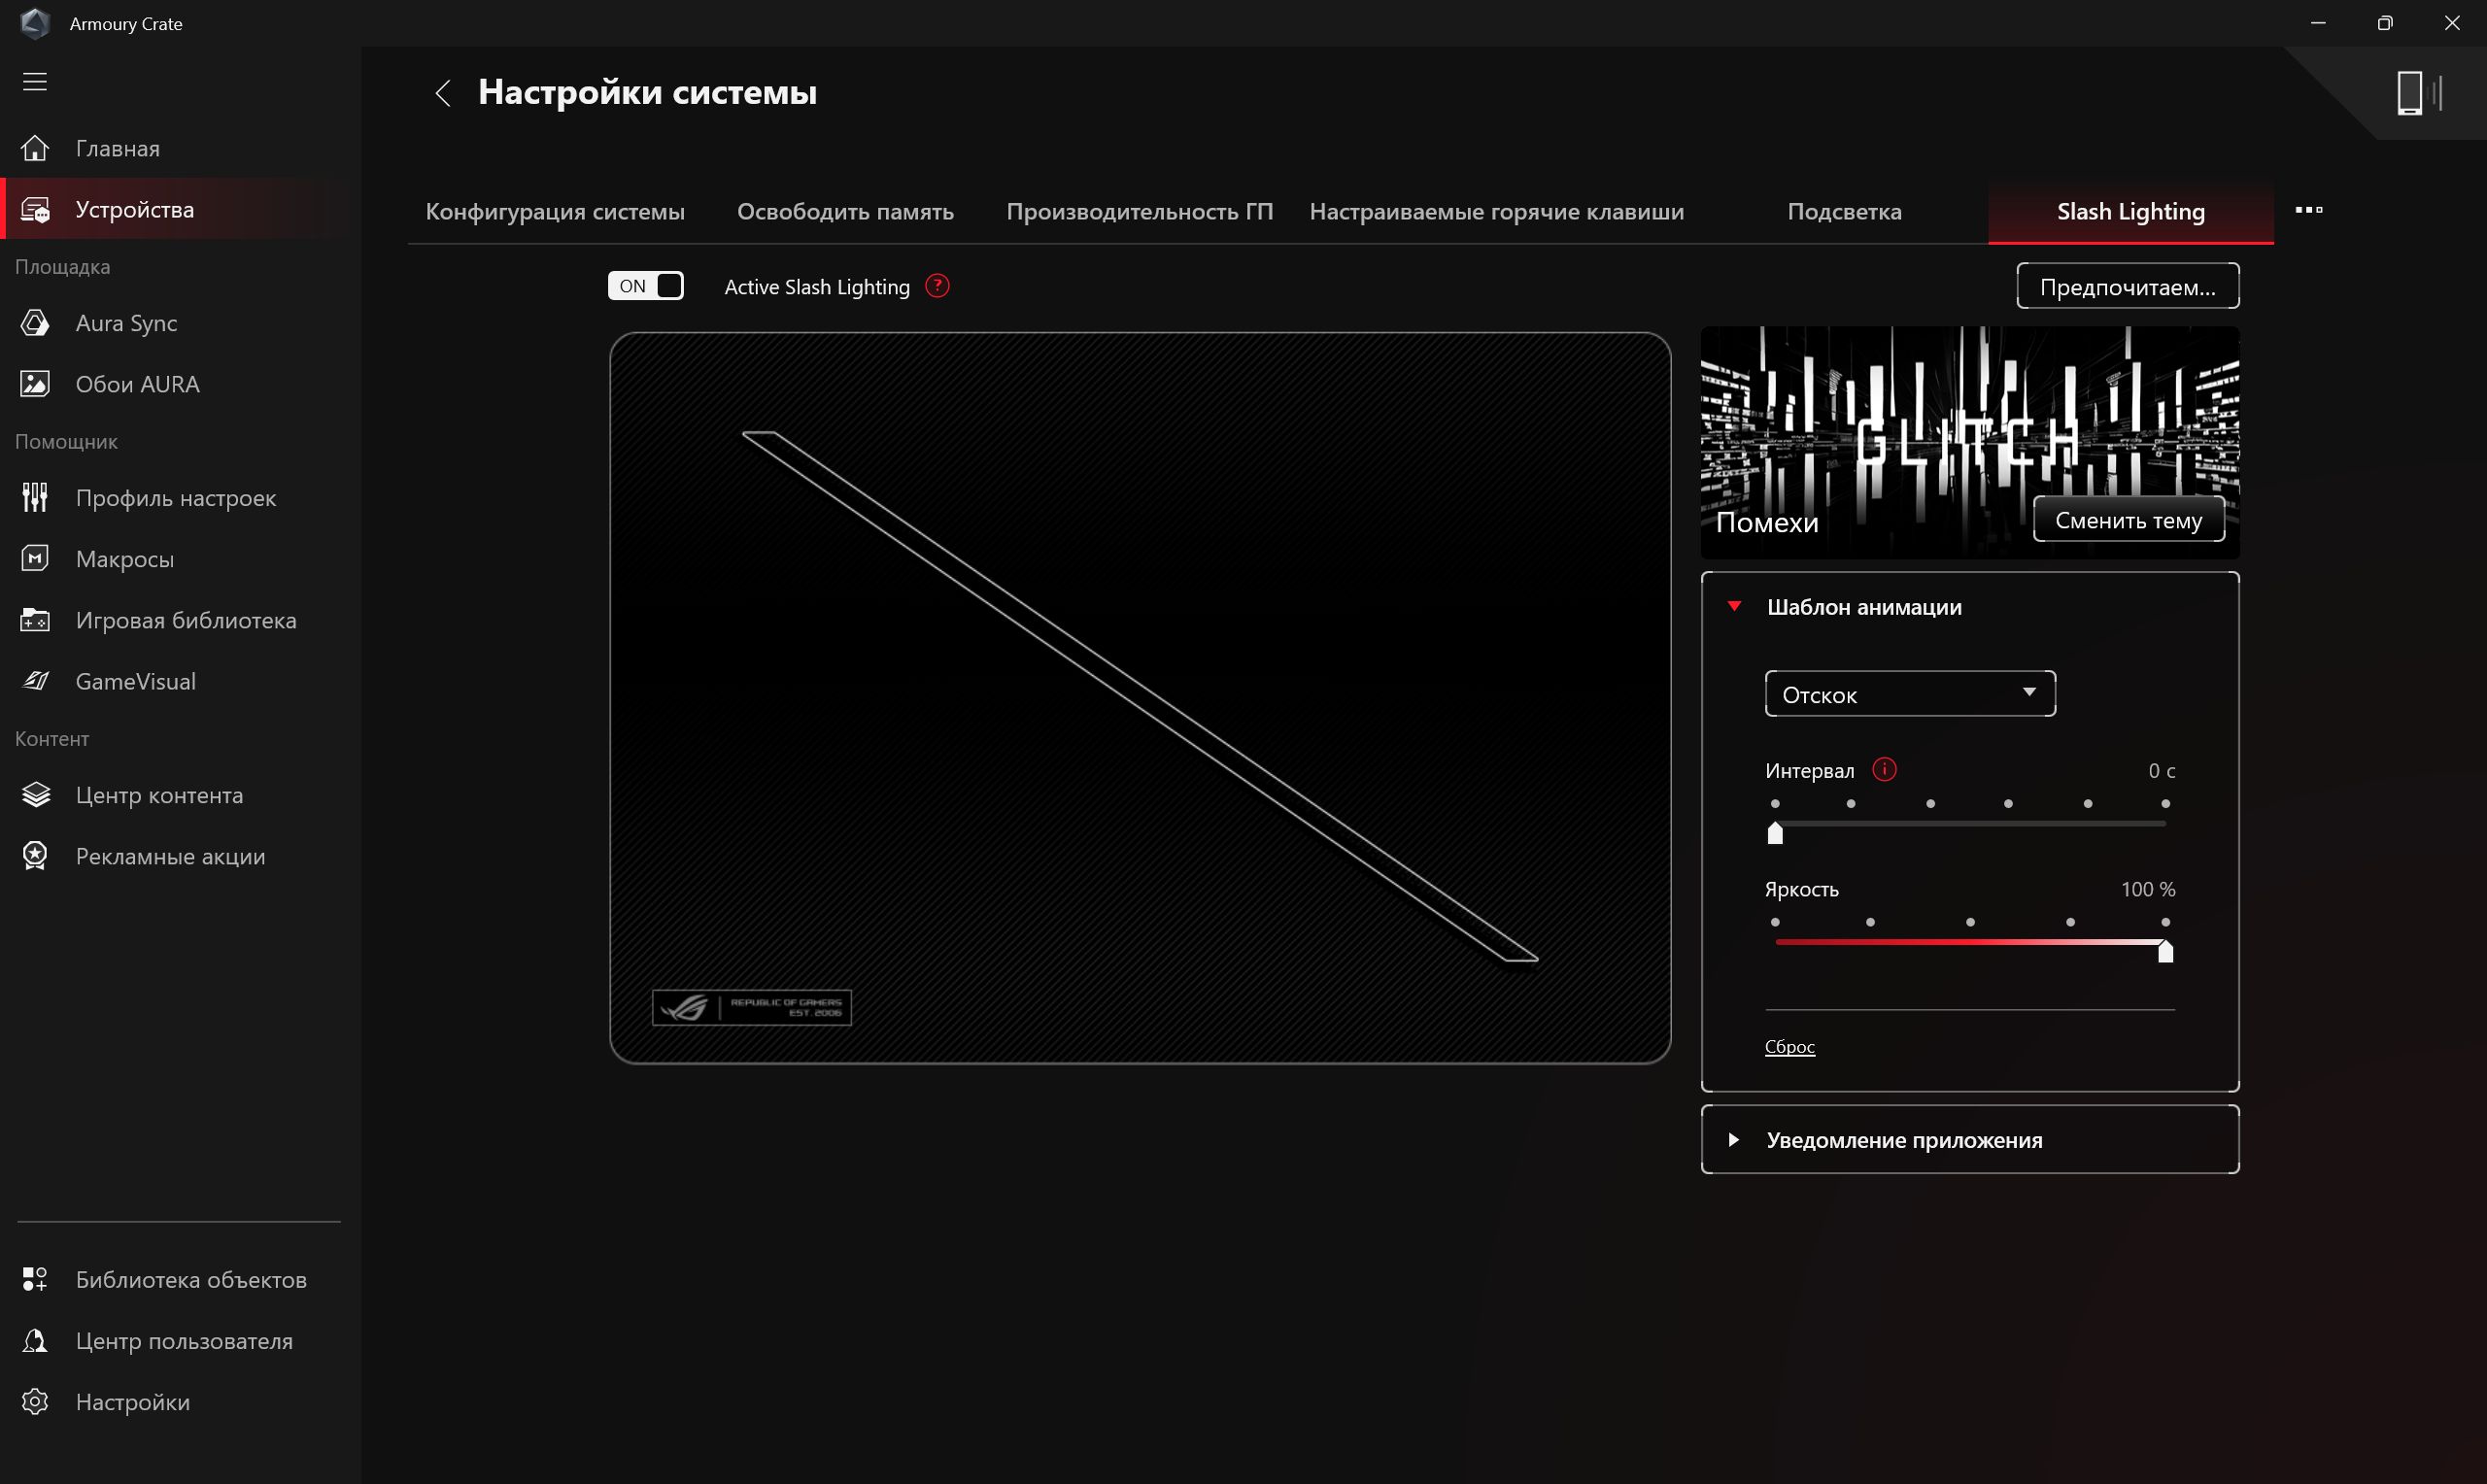
Task: Switch to the Освободить память tab
Action: [845, 211]
